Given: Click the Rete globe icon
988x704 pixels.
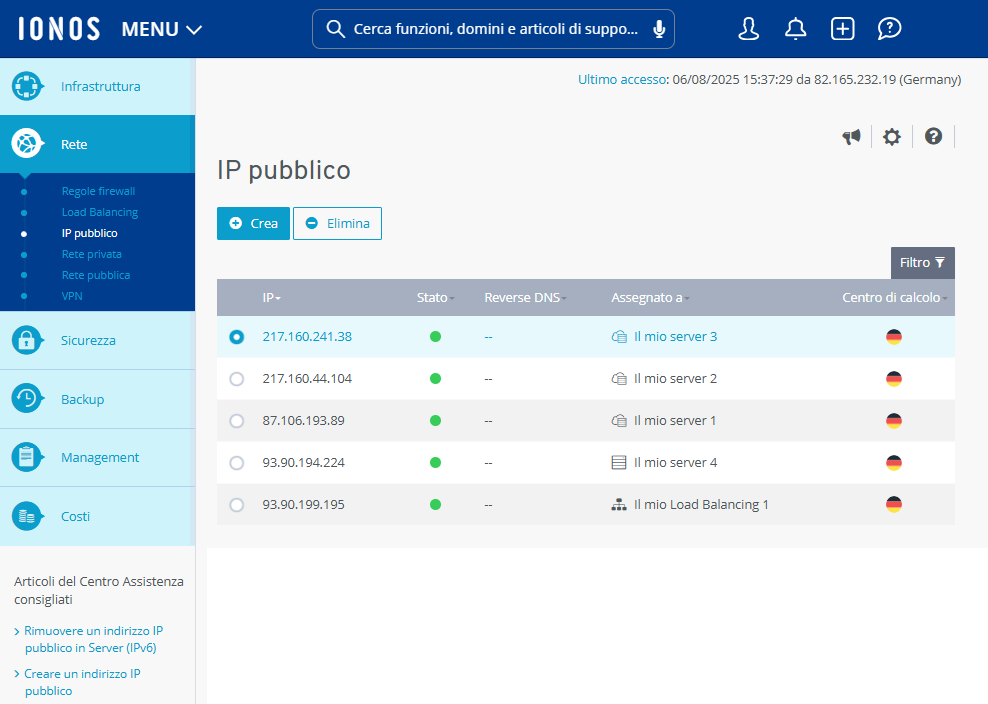Looking at the screenshot, I should point(27,144).
